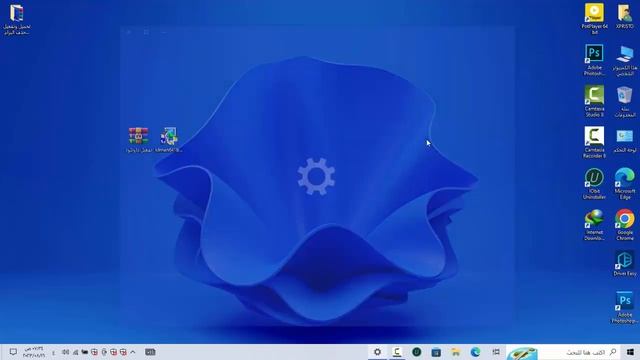Open the Action Center notifications icon
Image resolution: width=640 pixels, height=360 pixels.
[13, 352]
